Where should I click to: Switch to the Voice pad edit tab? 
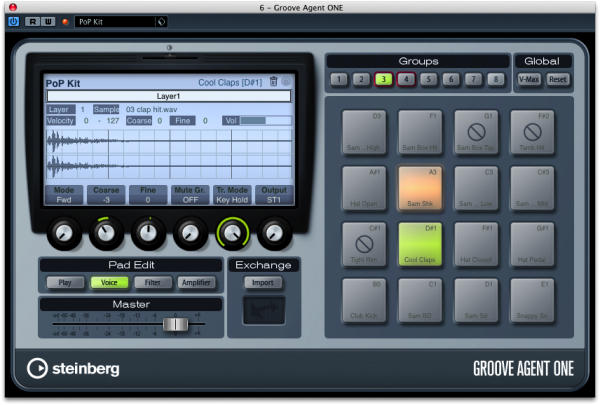109,283
